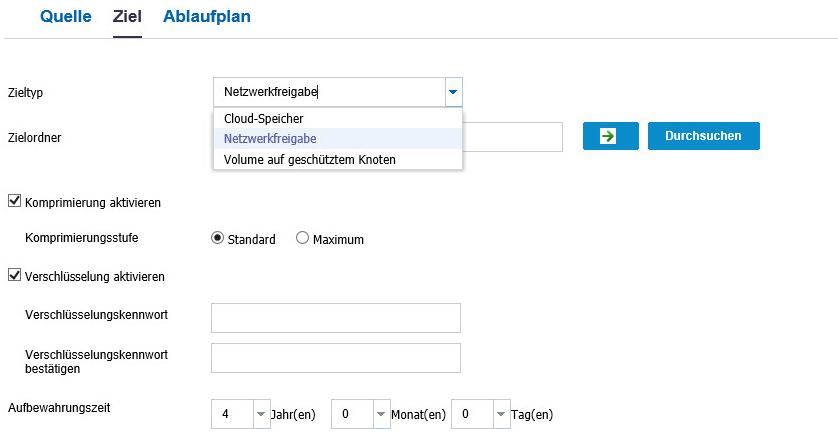The image size is (838, 445).
Task: Expand the Monat(en) retention dropdown
Action: coord(381,414)
